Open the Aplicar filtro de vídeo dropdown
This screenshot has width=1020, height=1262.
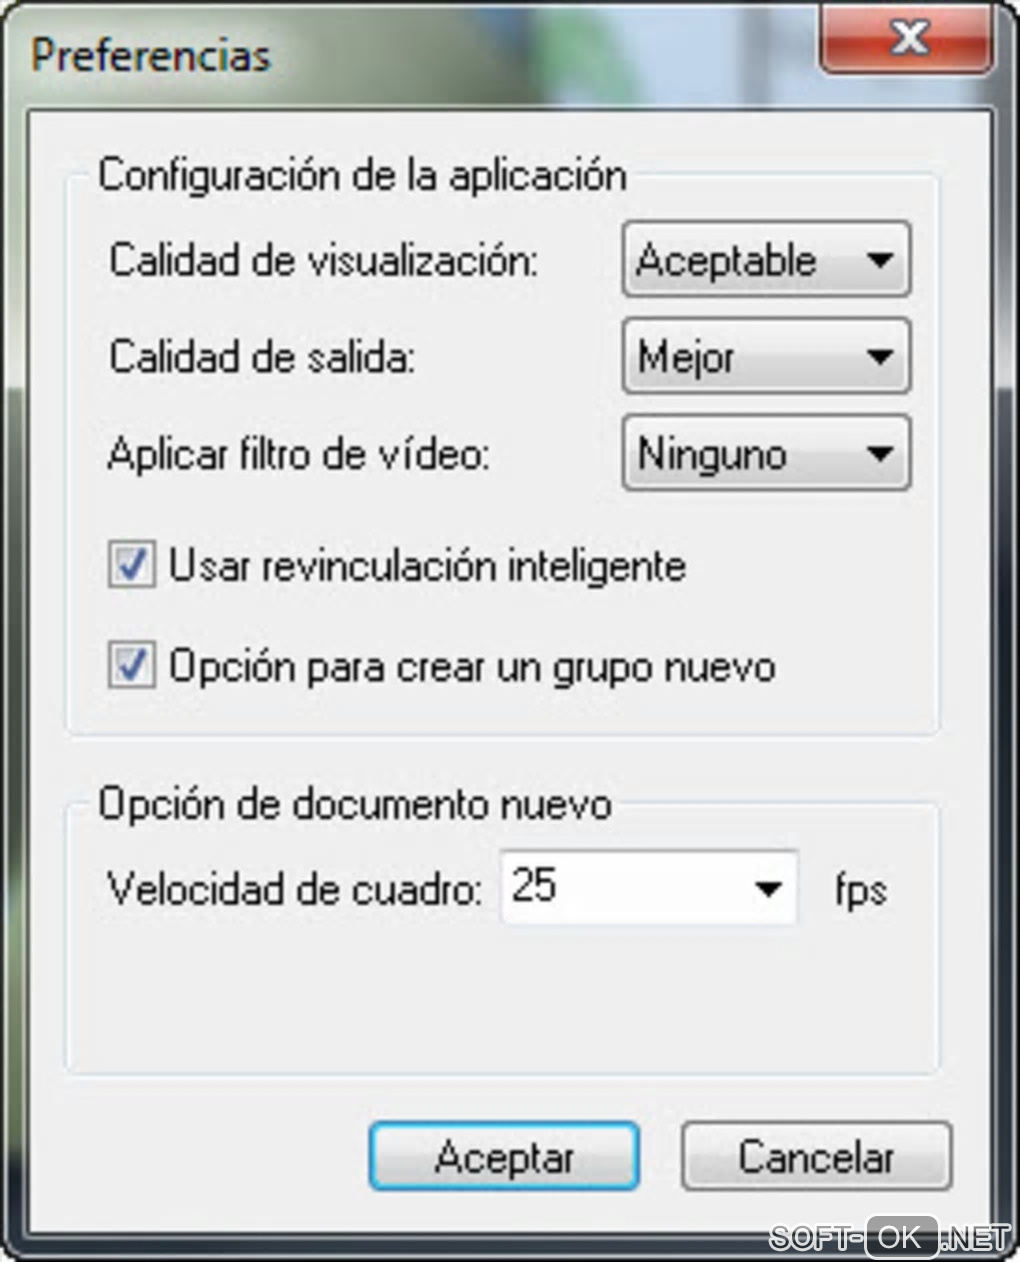pyautogui.click(x=766, y=454)
